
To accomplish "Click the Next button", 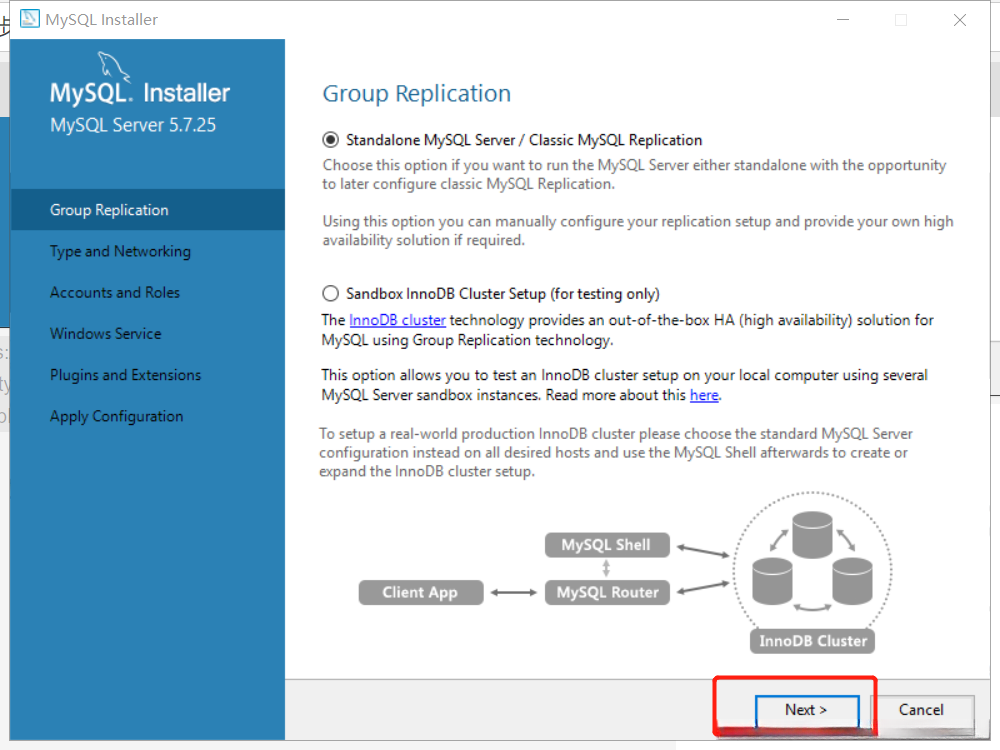I will [x=807, y=710].
